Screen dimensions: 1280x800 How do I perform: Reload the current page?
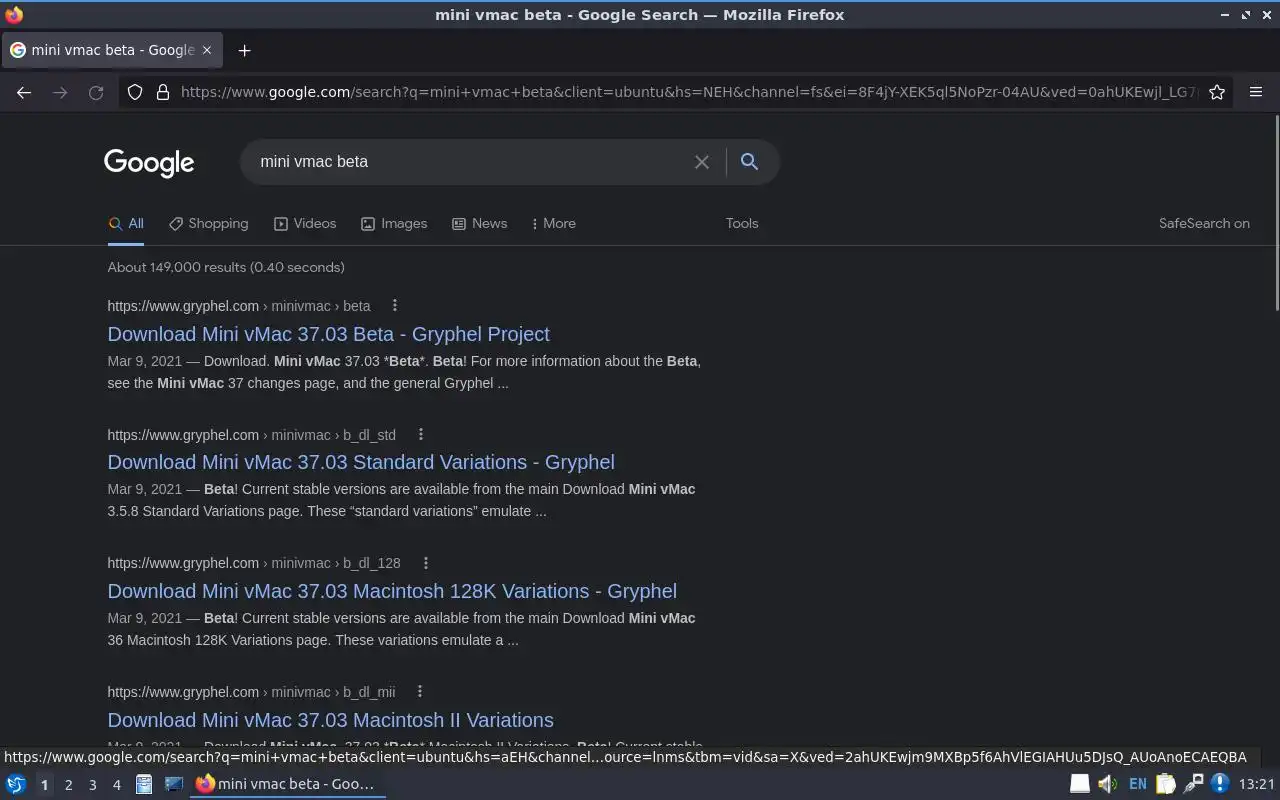(96, 92)
